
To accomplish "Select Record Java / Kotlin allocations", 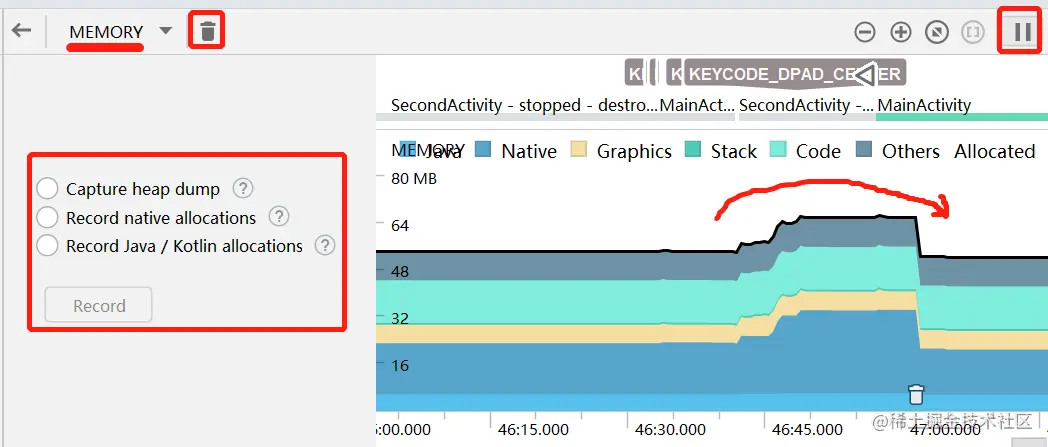I will click(x=47, y=245).
